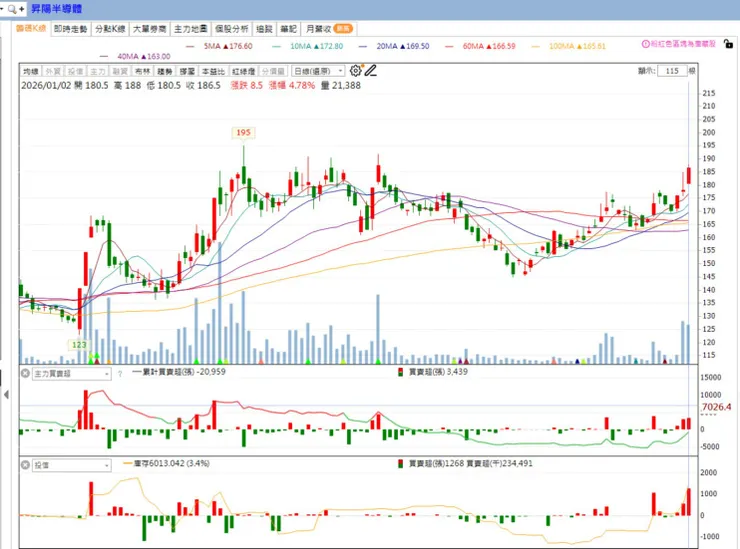740x549 pixels.
Task: Toggle the 本益比 overlay button
Action: [213, 71]
